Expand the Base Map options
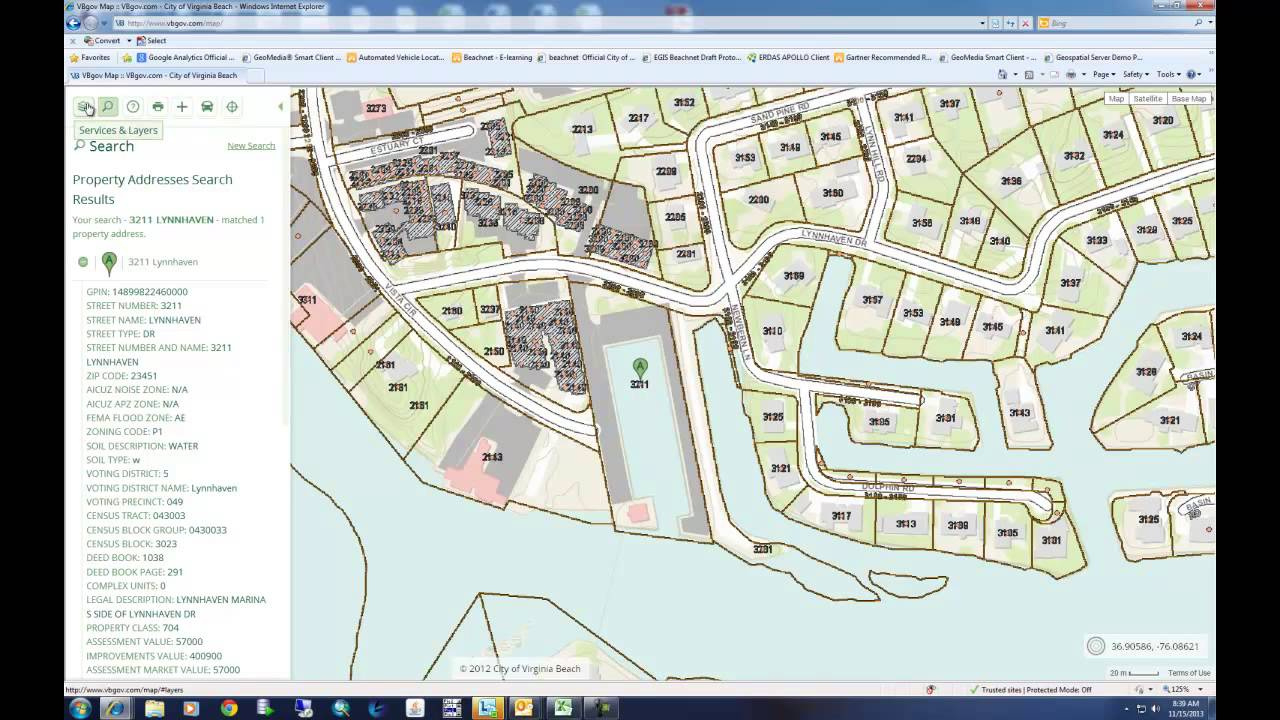 click(x=1189, y=98)
